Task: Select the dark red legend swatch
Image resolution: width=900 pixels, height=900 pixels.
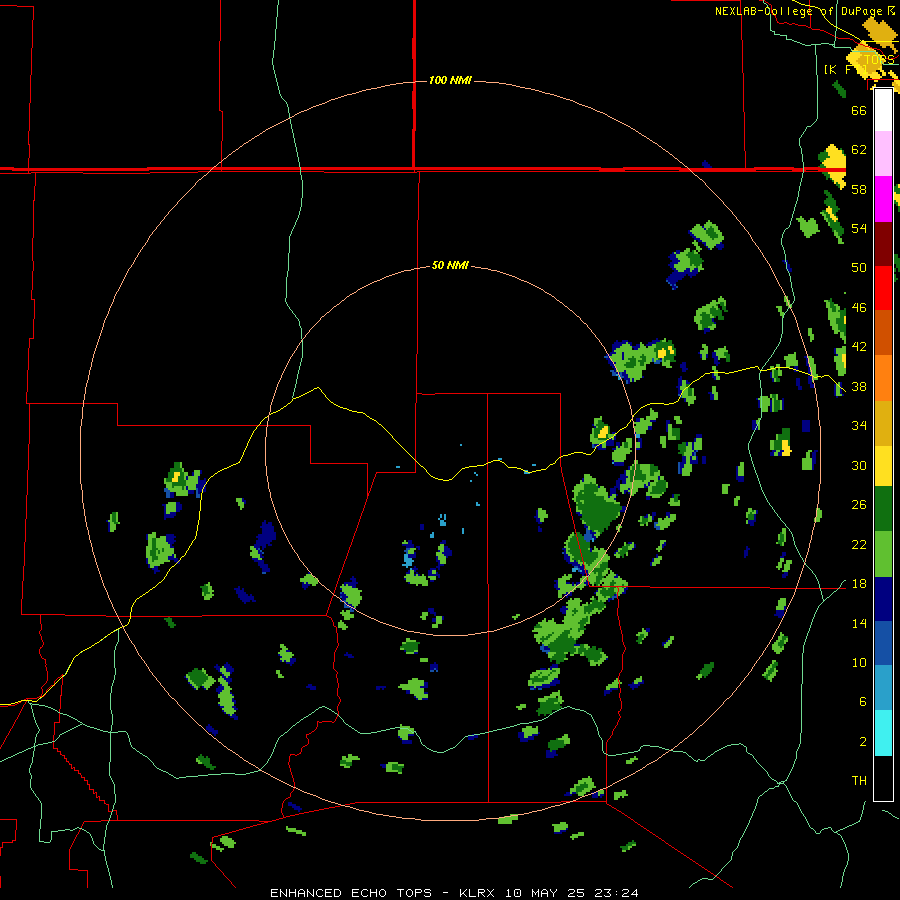Action: click(883, 244)
